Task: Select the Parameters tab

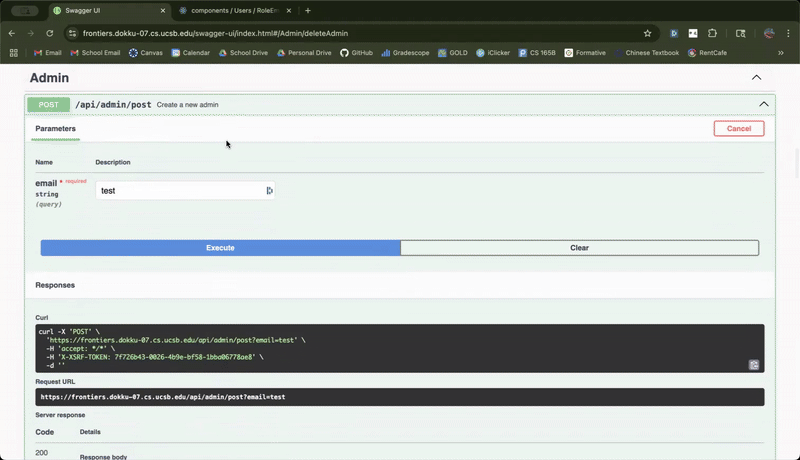Action: (55, 129)
